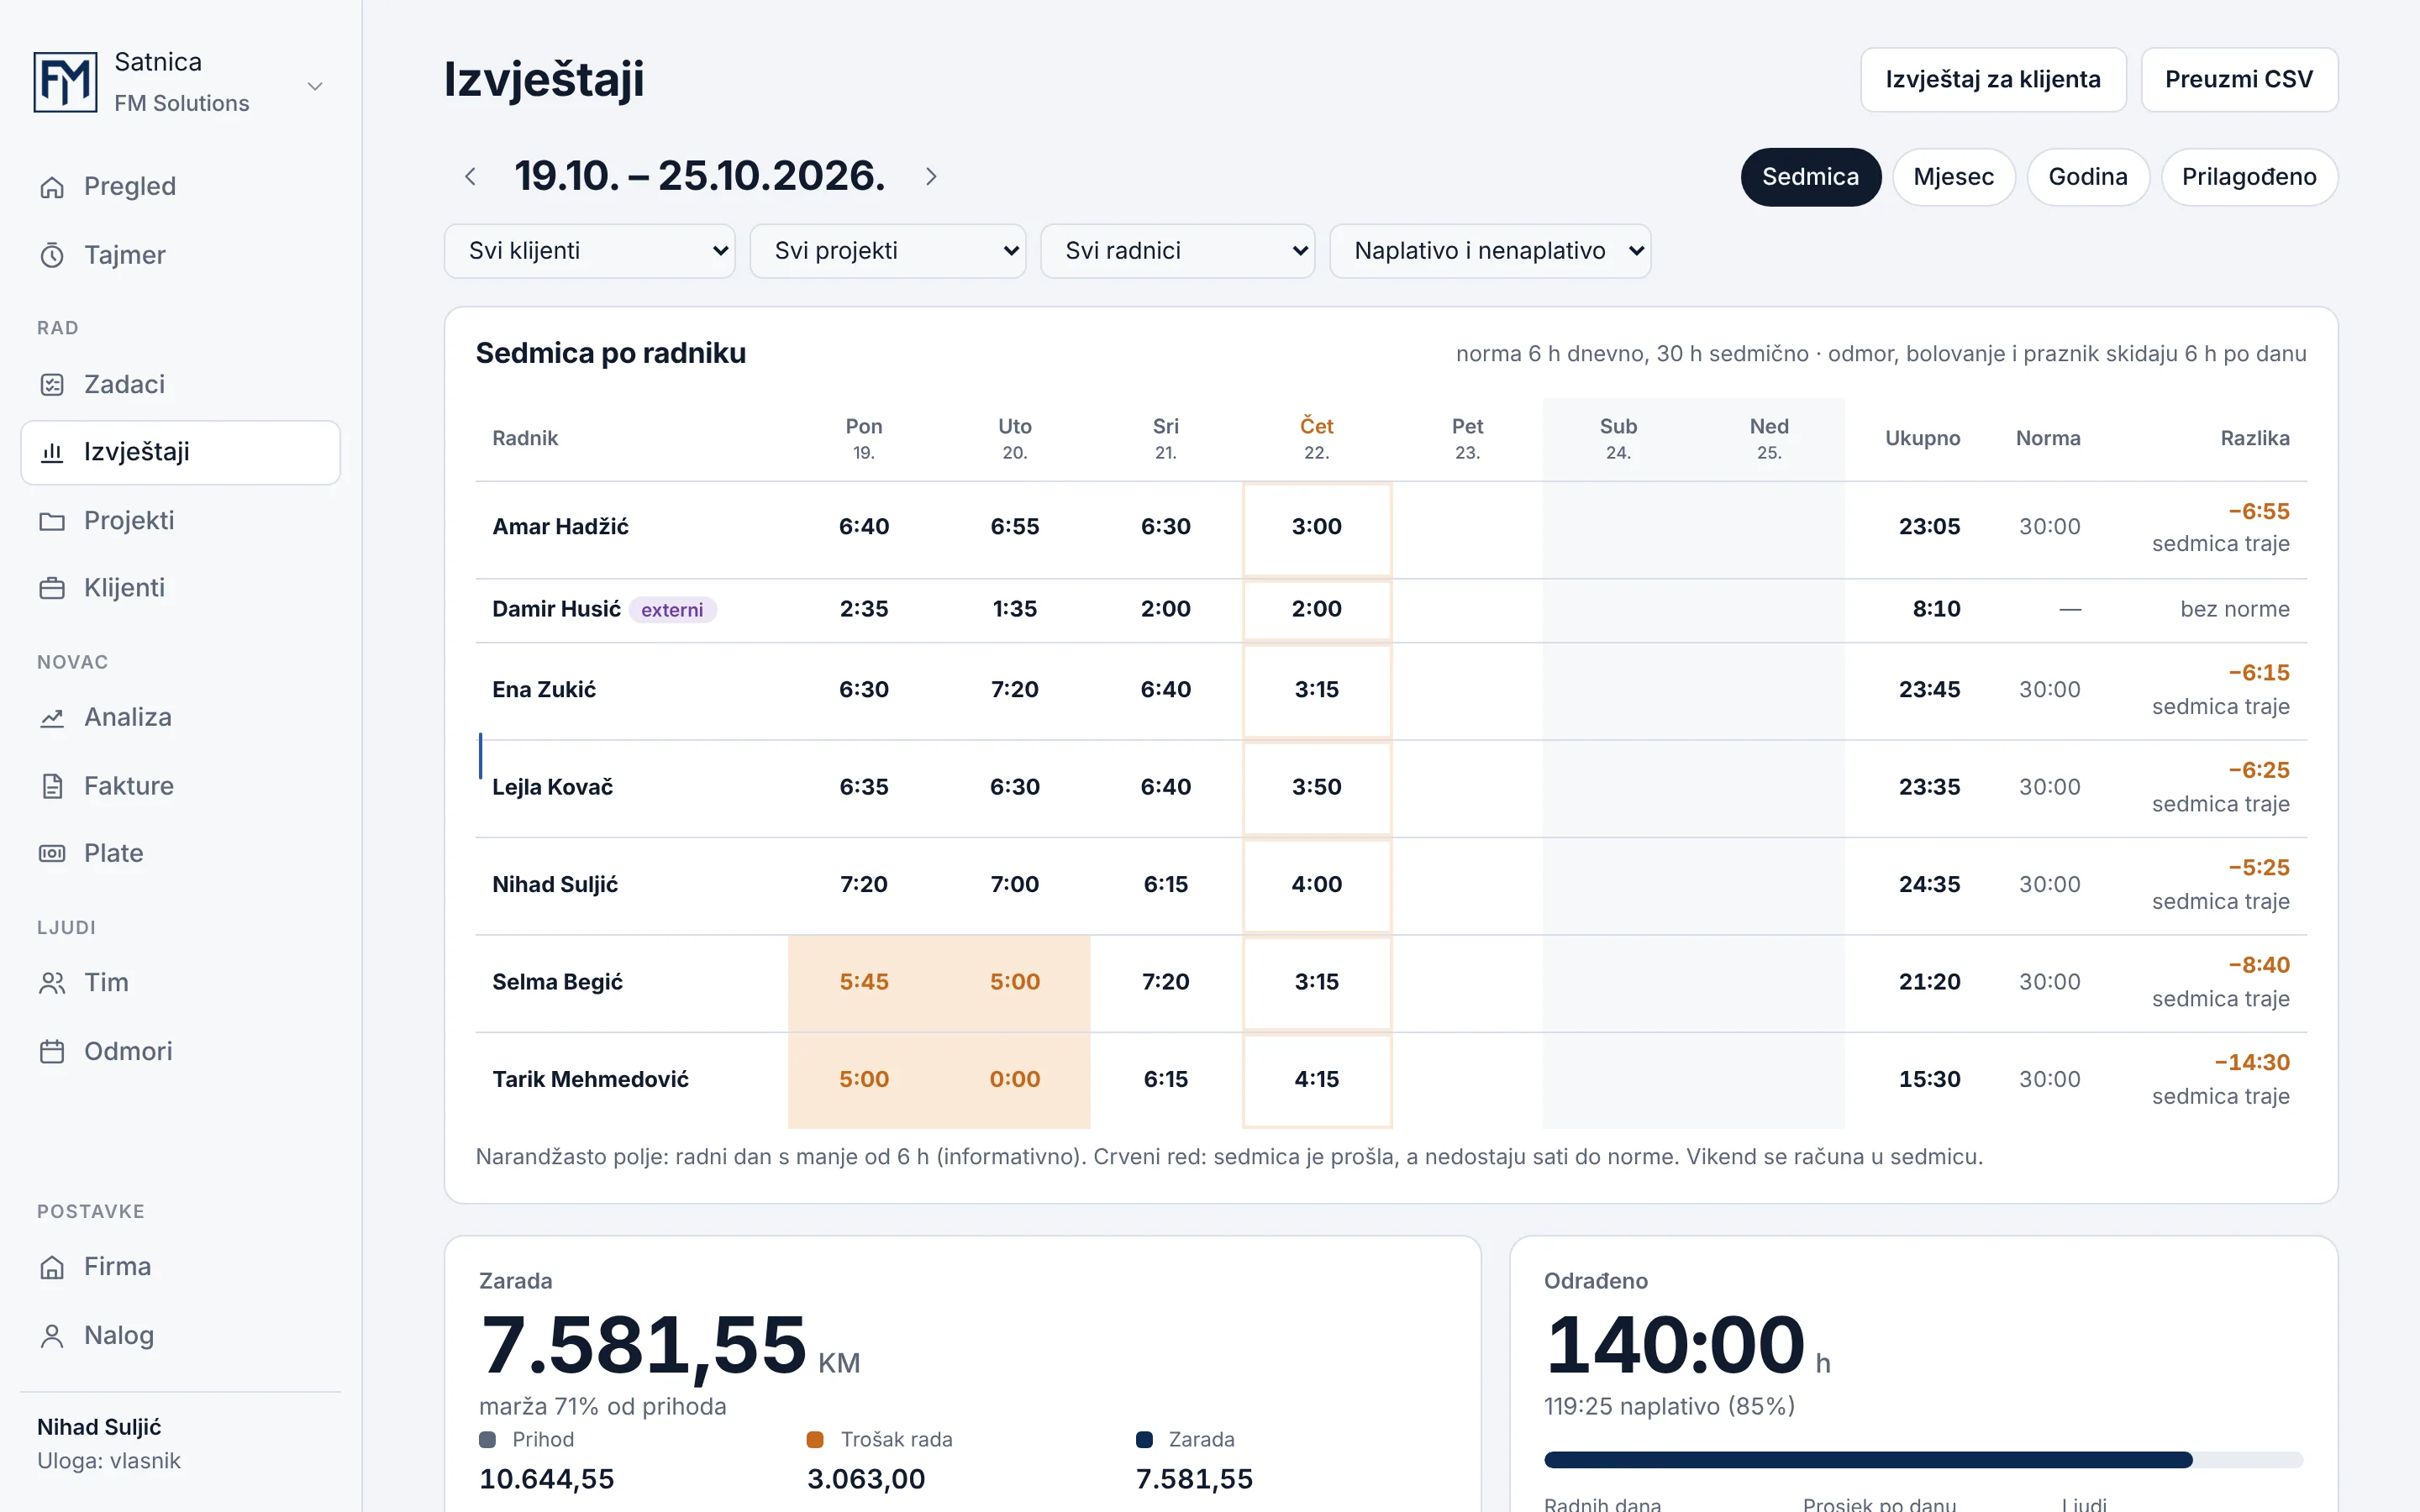
Task: Click the Odrađeno naplativo progress bar
Action: point(1923,1460)
